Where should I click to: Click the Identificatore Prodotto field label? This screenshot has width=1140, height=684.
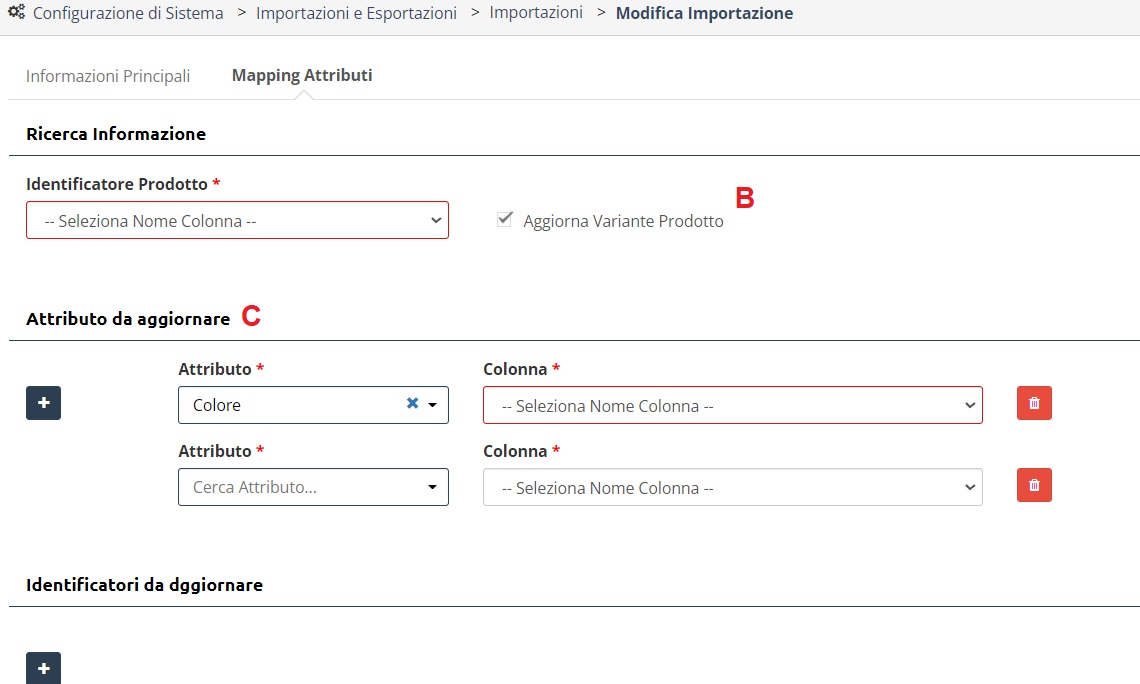(x=117, y=184)
